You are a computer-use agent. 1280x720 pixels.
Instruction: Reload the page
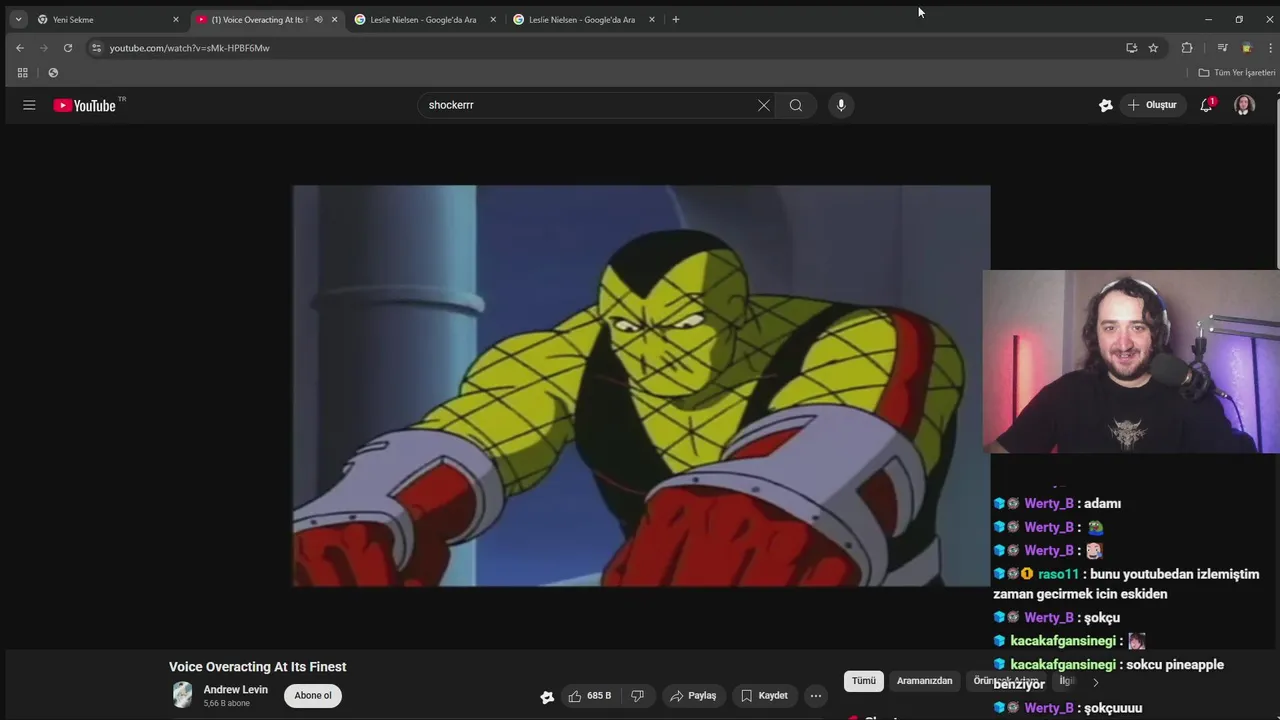pos(68,48)
